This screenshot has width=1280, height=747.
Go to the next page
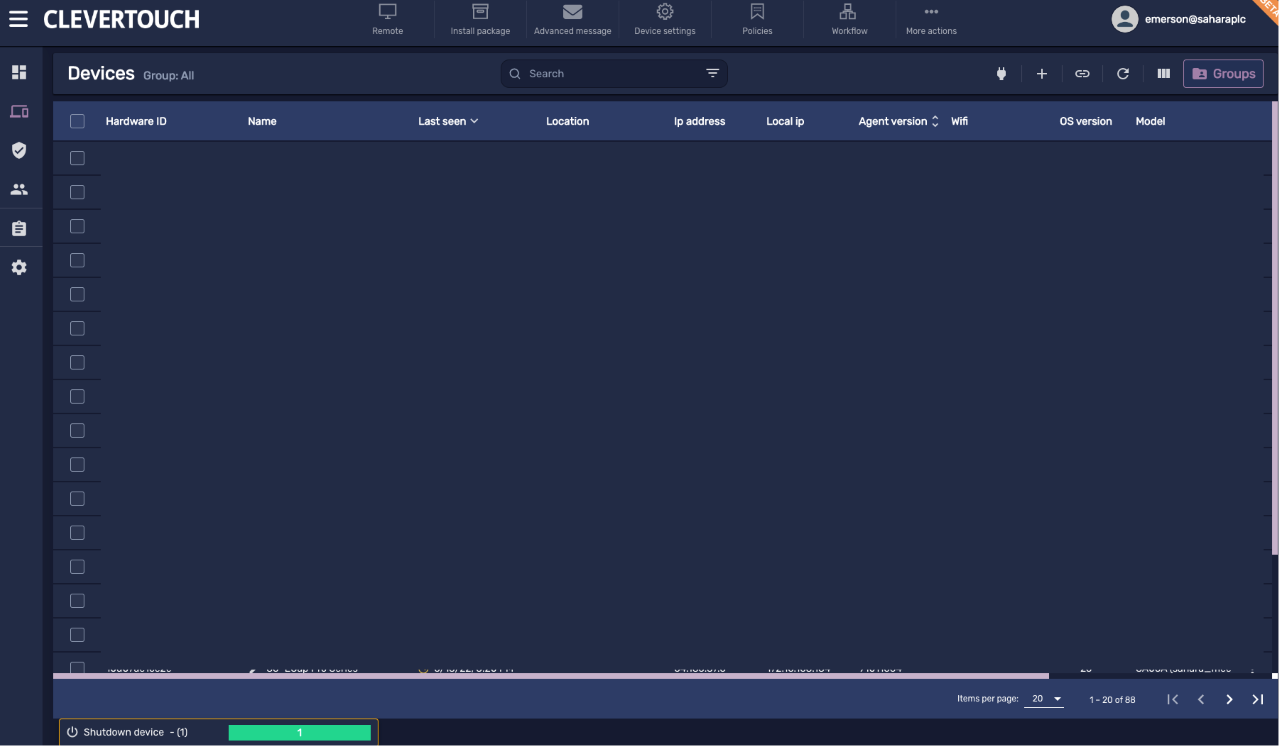coord(1230,699)
